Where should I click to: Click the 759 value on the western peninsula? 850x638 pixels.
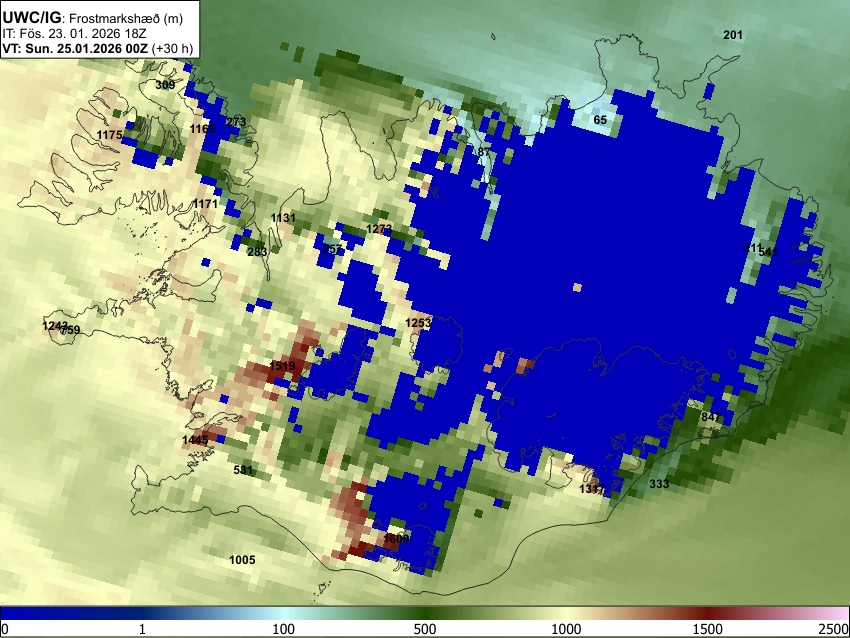70,330
